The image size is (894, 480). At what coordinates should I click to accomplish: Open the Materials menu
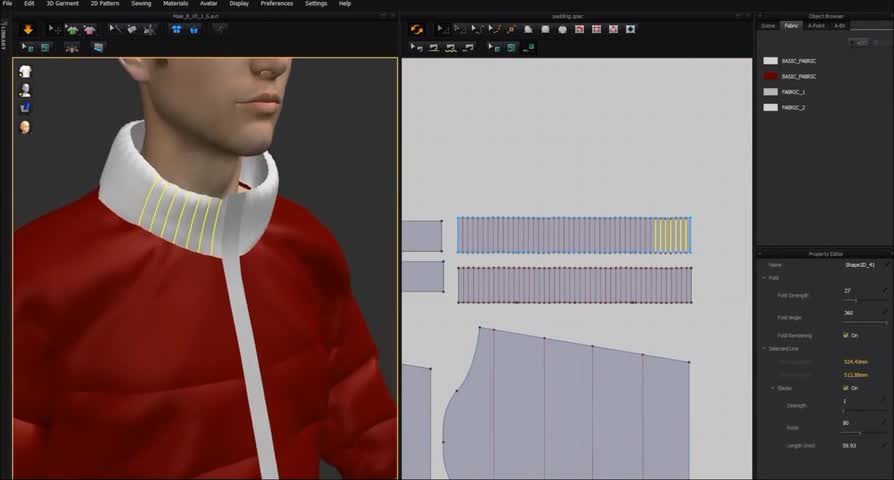176,3
